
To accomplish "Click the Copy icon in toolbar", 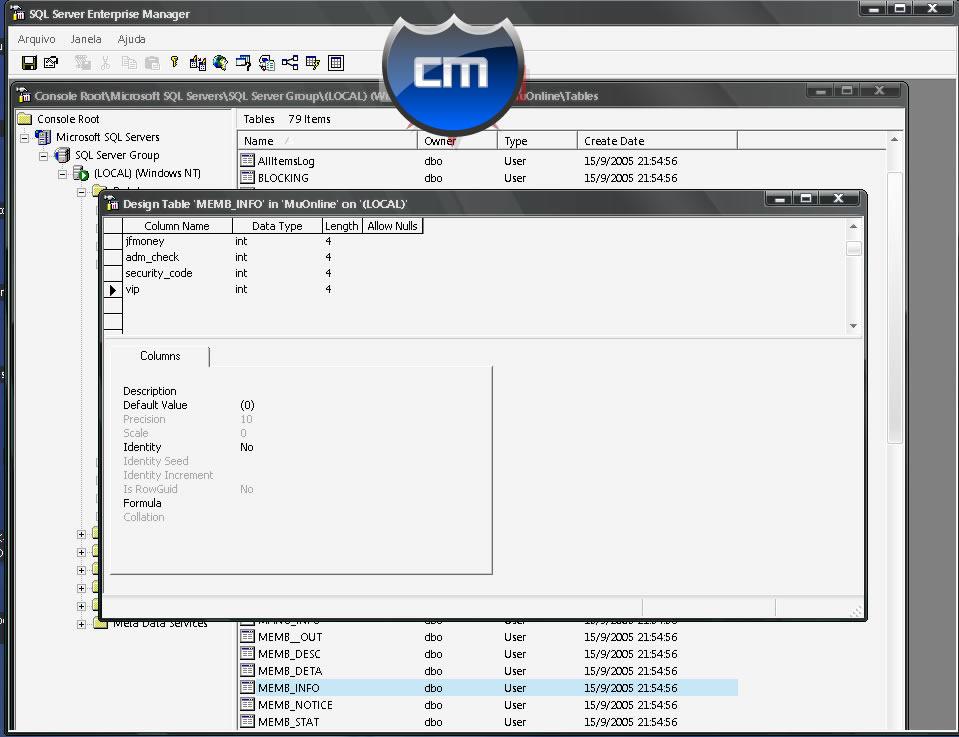I will [x=128, y=62].
